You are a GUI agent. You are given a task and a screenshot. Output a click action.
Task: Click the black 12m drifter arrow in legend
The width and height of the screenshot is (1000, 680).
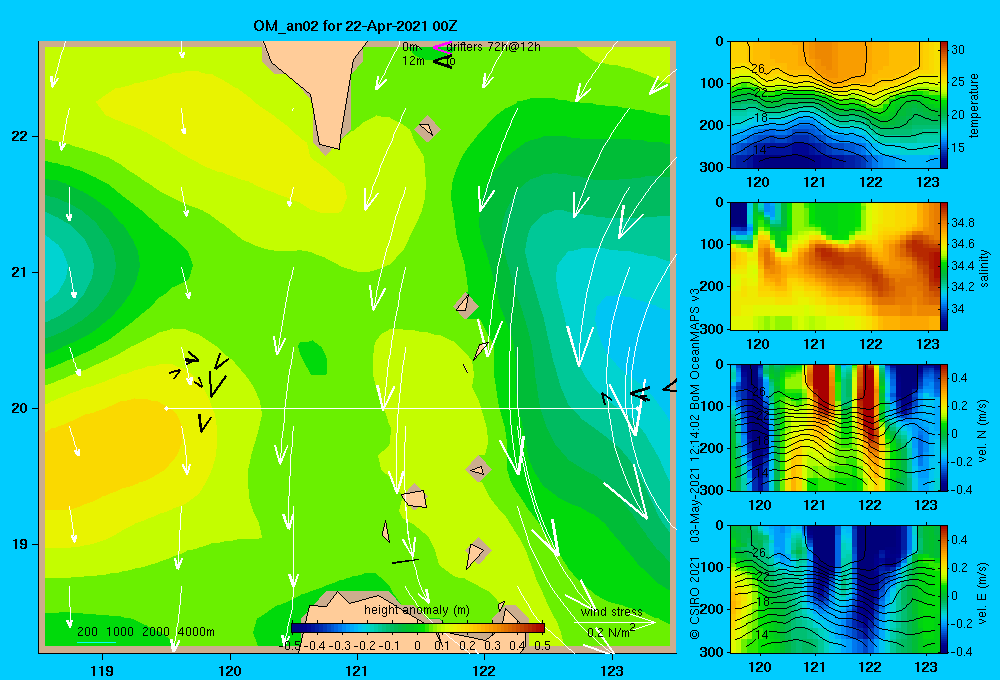442,62
